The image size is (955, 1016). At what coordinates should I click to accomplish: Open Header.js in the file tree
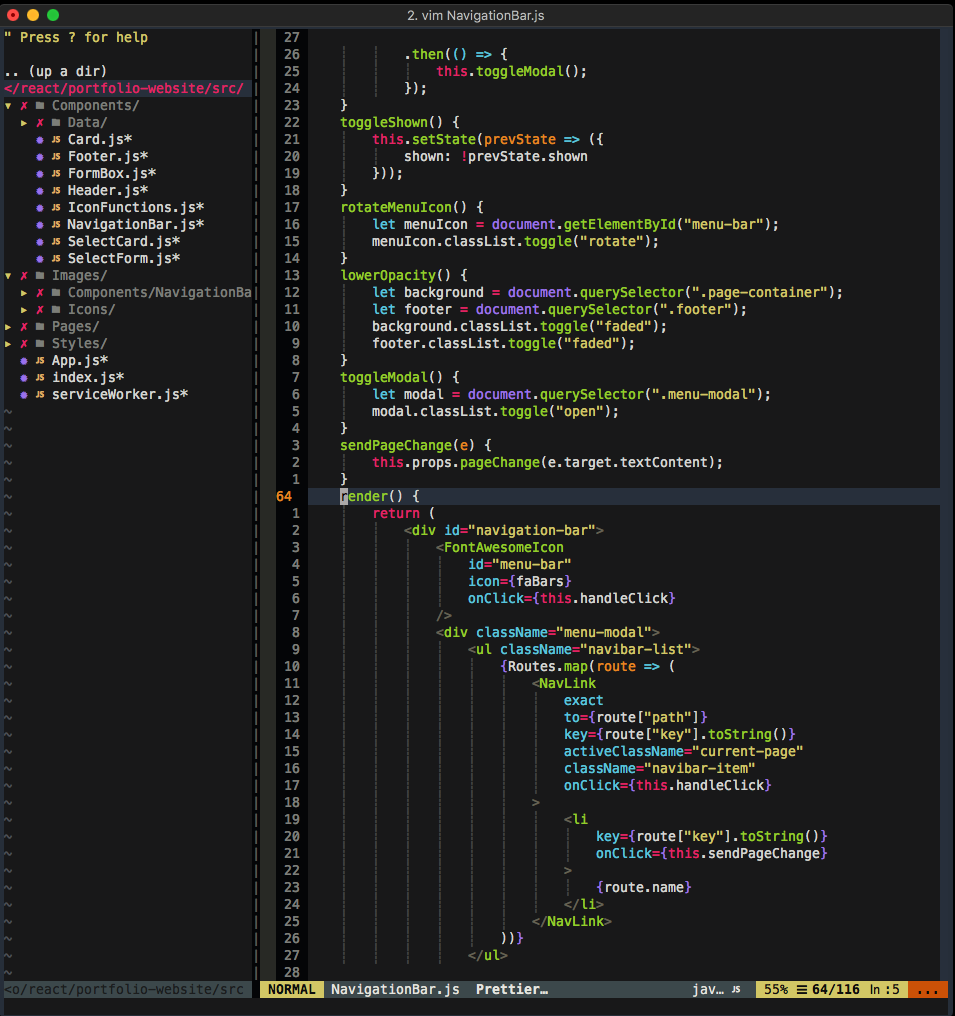[x=108, y=190]
